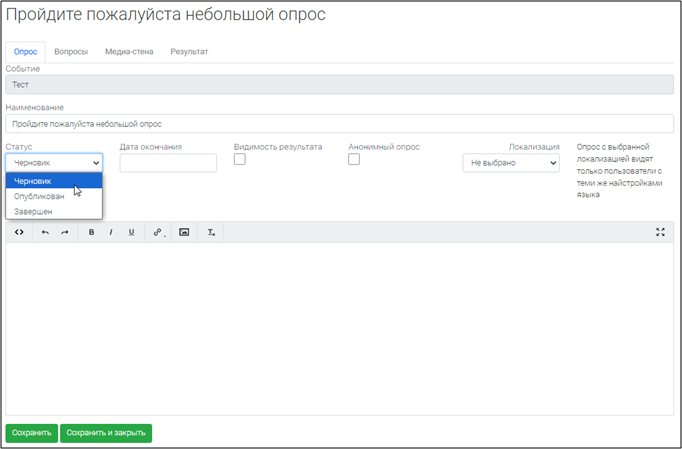The height and width of the screenshot is (449, 682).
Task: Click the Сохранить button
Action: click(31, 433)
